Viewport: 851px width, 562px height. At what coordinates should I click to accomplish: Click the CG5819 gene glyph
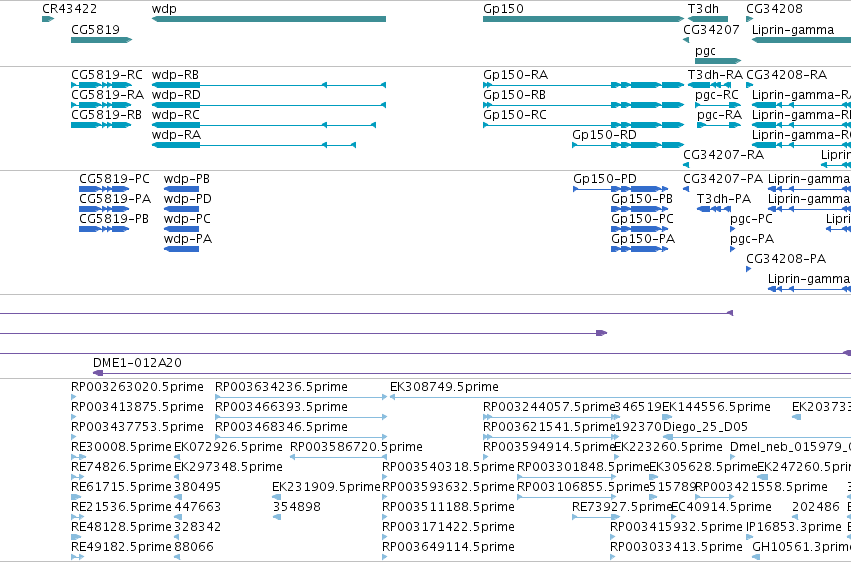point(101,40)
